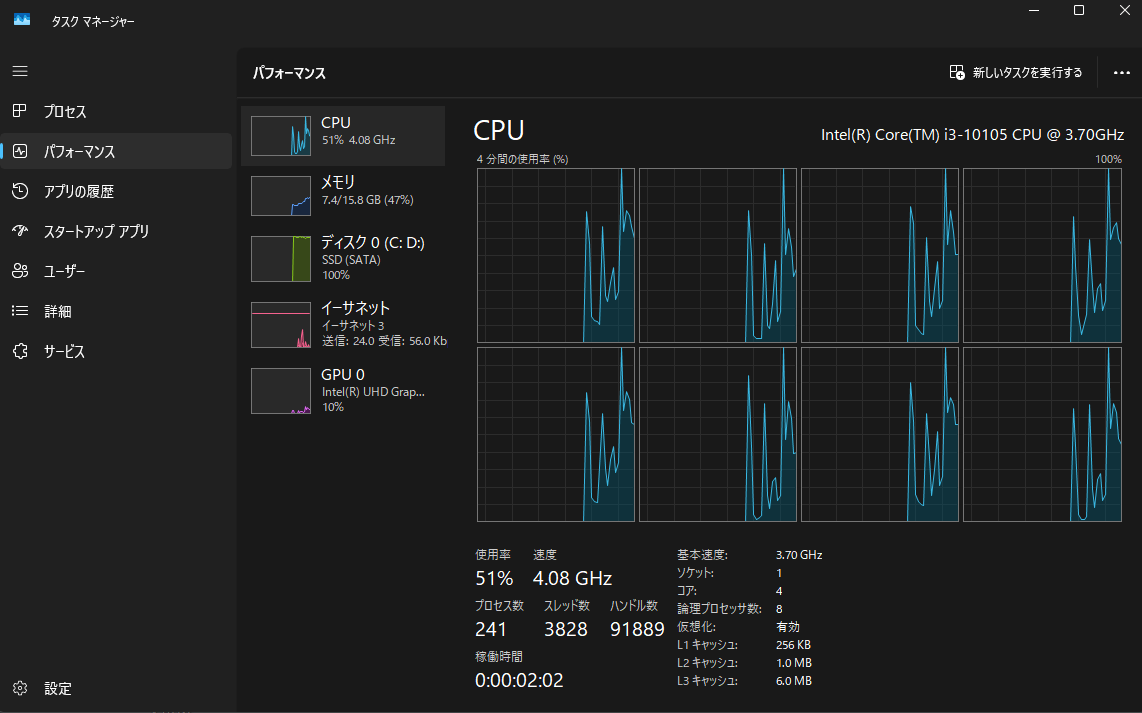Click the Intel Core i3-10105 processor name
This screenshot has width=1142, height=713.
tap(972, 135)
